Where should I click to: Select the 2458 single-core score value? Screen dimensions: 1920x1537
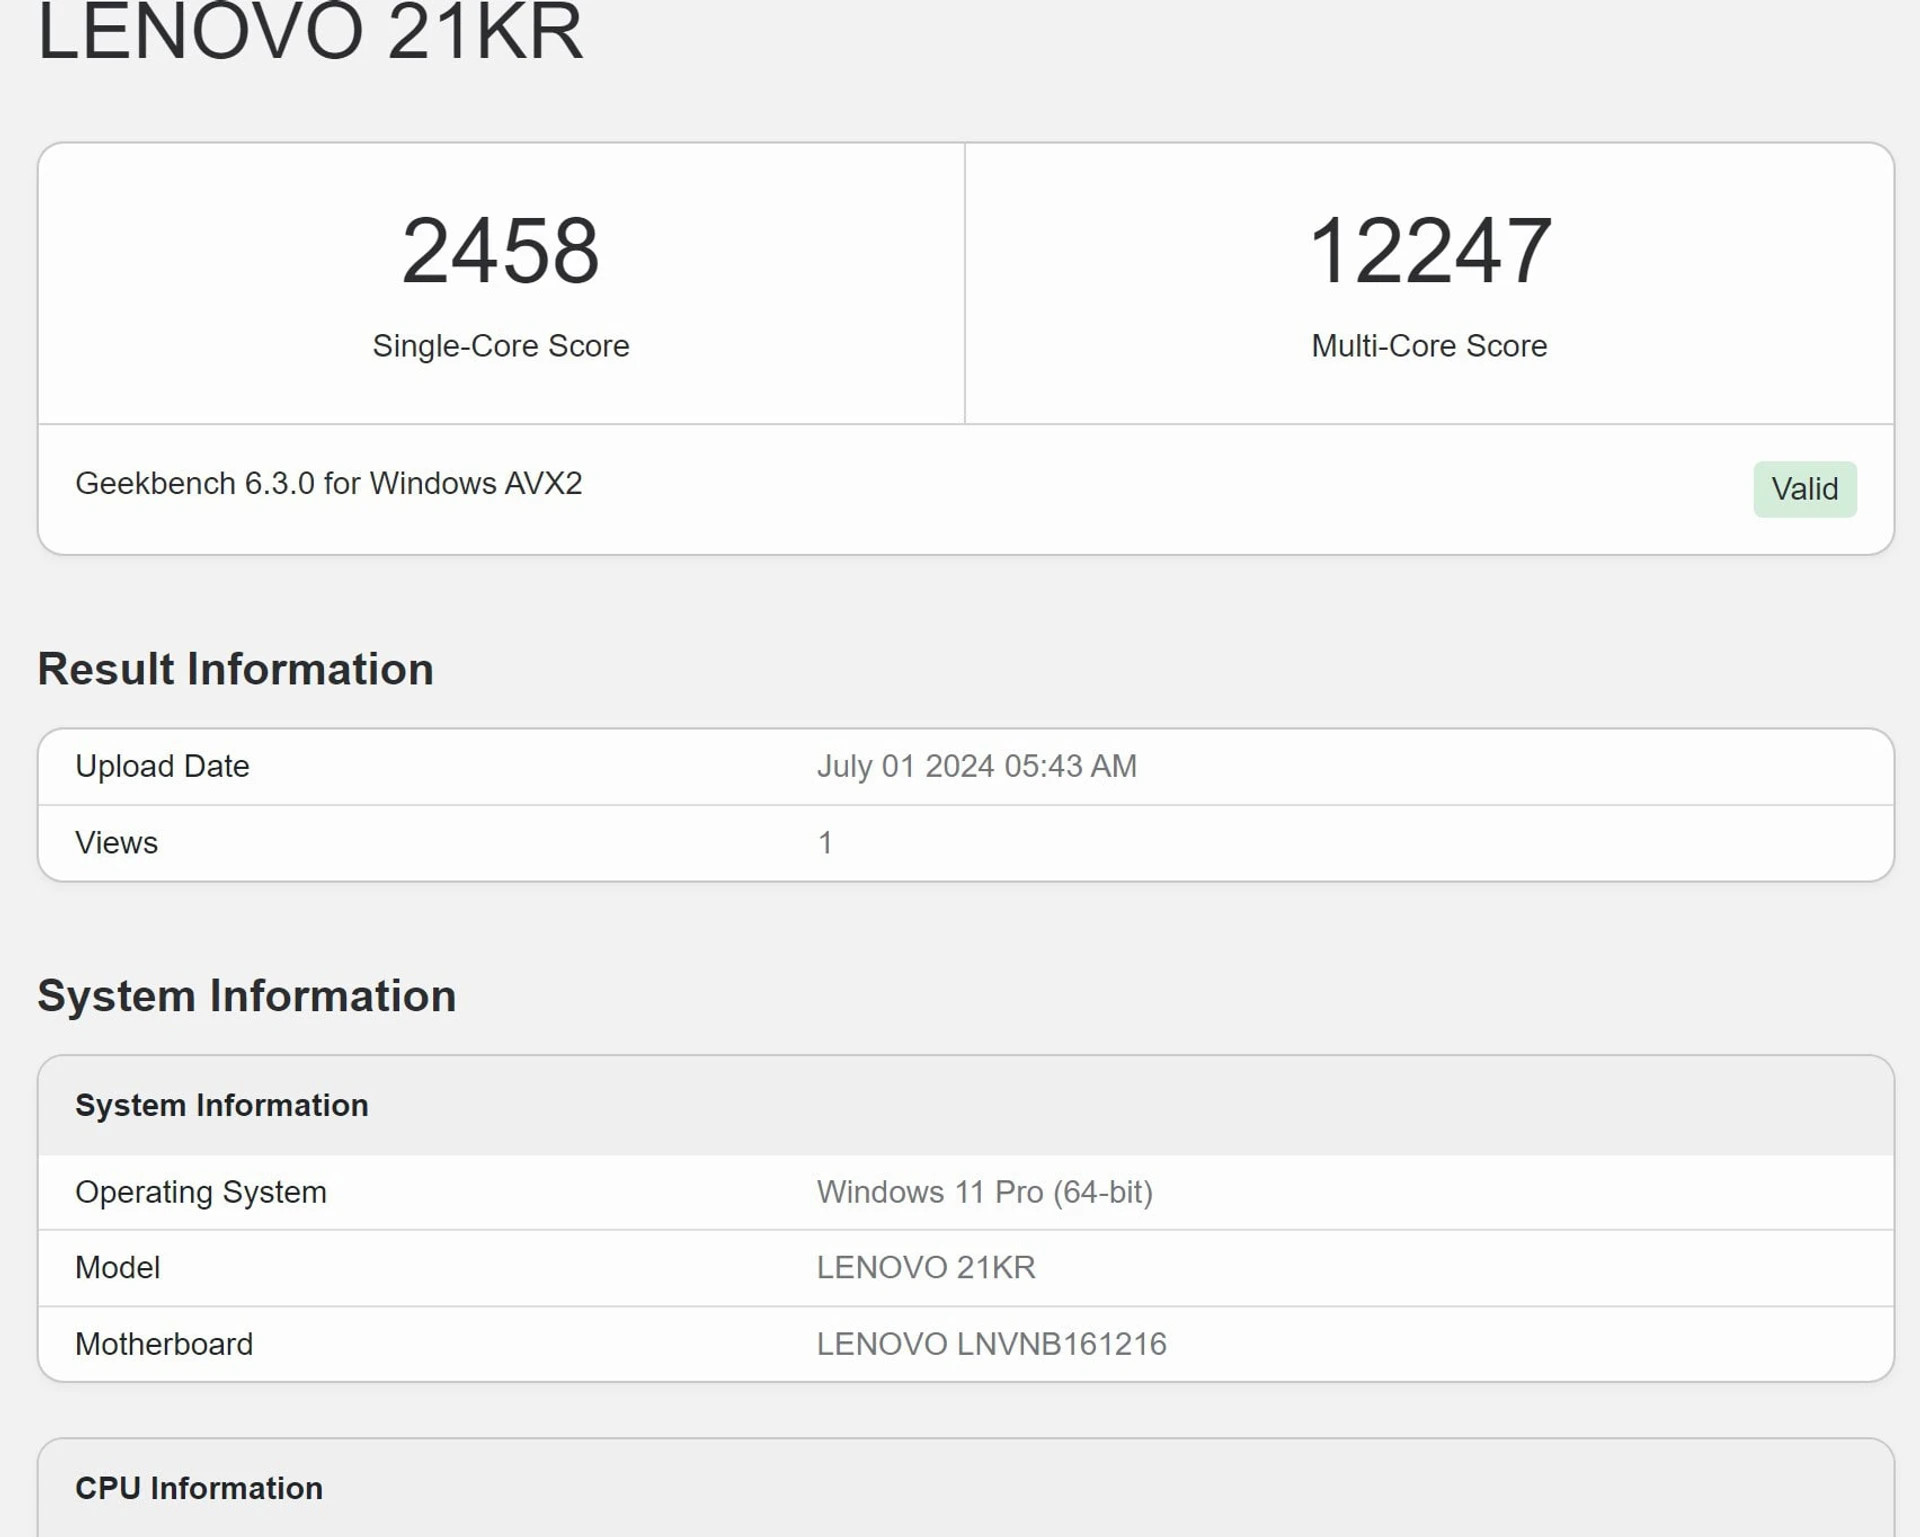pos(500,251)
